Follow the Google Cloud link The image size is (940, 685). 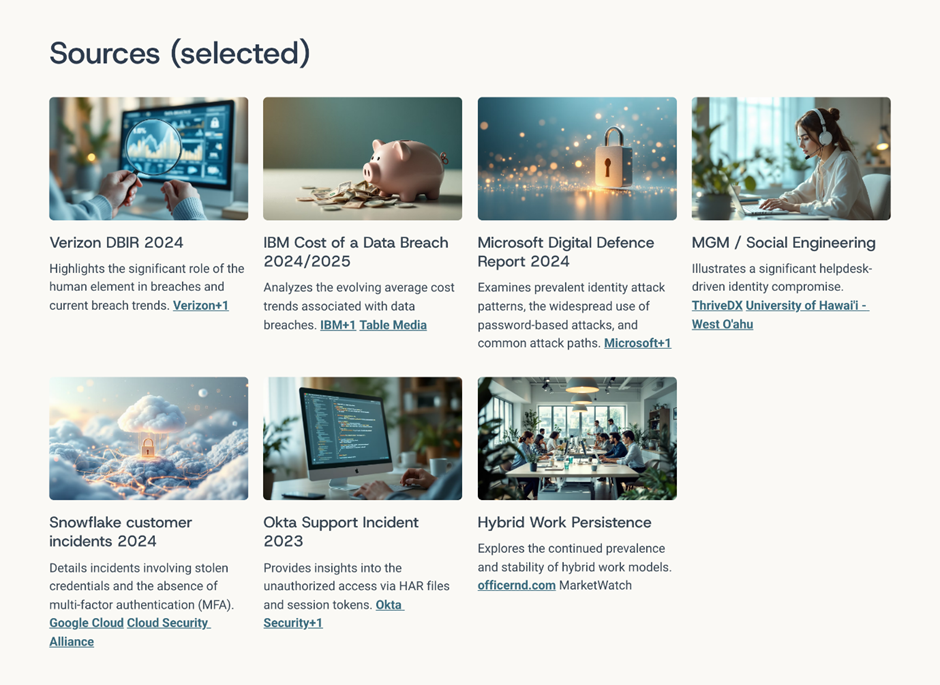click(x=86, y=623)
